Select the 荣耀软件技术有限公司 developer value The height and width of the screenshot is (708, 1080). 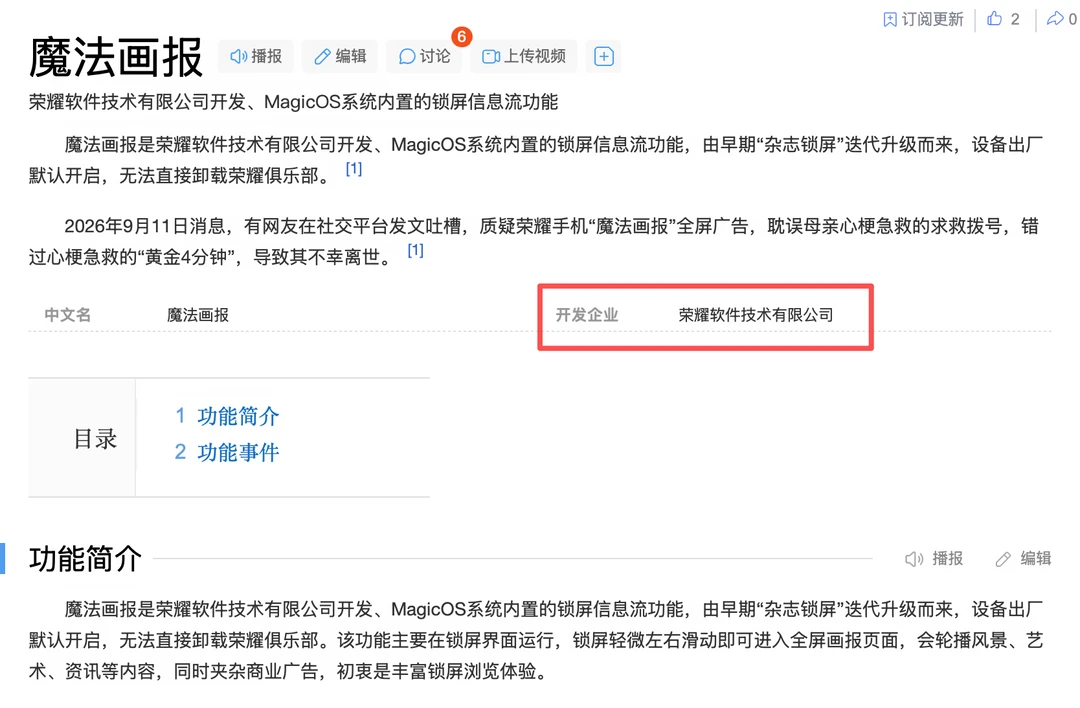[x=756, y=315]
